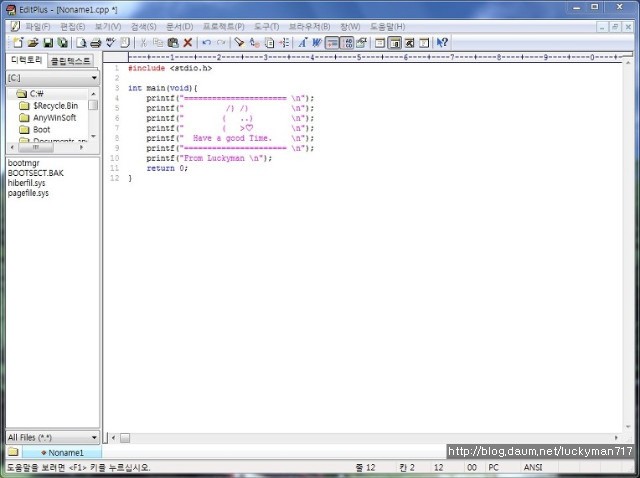Click the Cut scissors icon
Image resolution: width=640 pixels, height=478 pixels.
143,42
